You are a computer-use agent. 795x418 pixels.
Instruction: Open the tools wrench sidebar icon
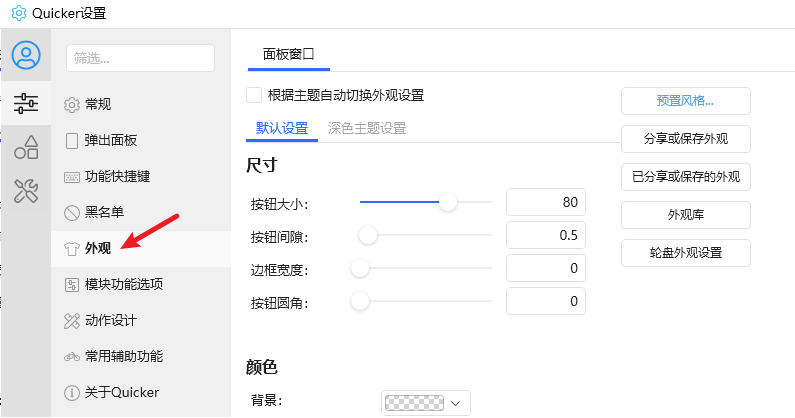(x=26, y=191)
